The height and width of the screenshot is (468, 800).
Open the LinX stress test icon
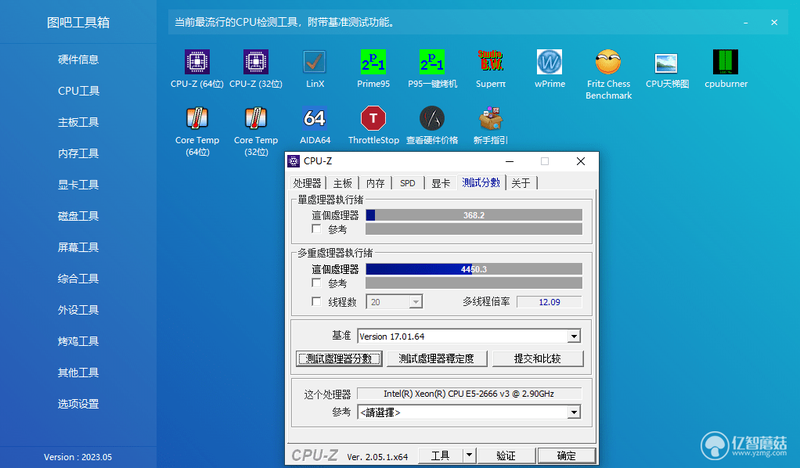[x=314, y=62]
